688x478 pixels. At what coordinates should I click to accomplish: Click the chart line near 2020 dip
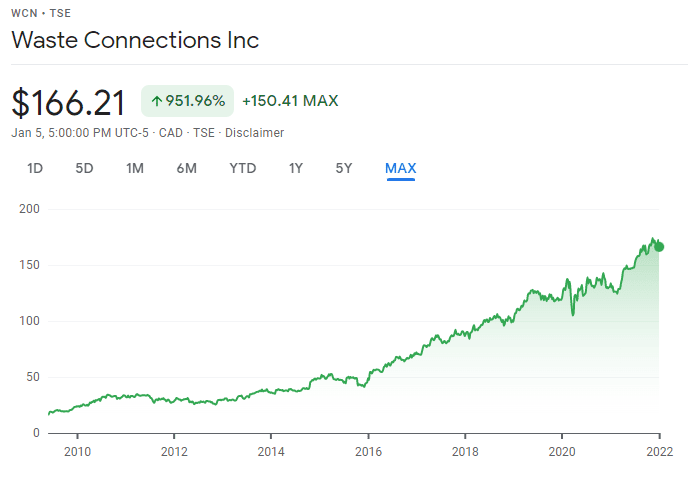pyautogui.click(x=573, y=313)
